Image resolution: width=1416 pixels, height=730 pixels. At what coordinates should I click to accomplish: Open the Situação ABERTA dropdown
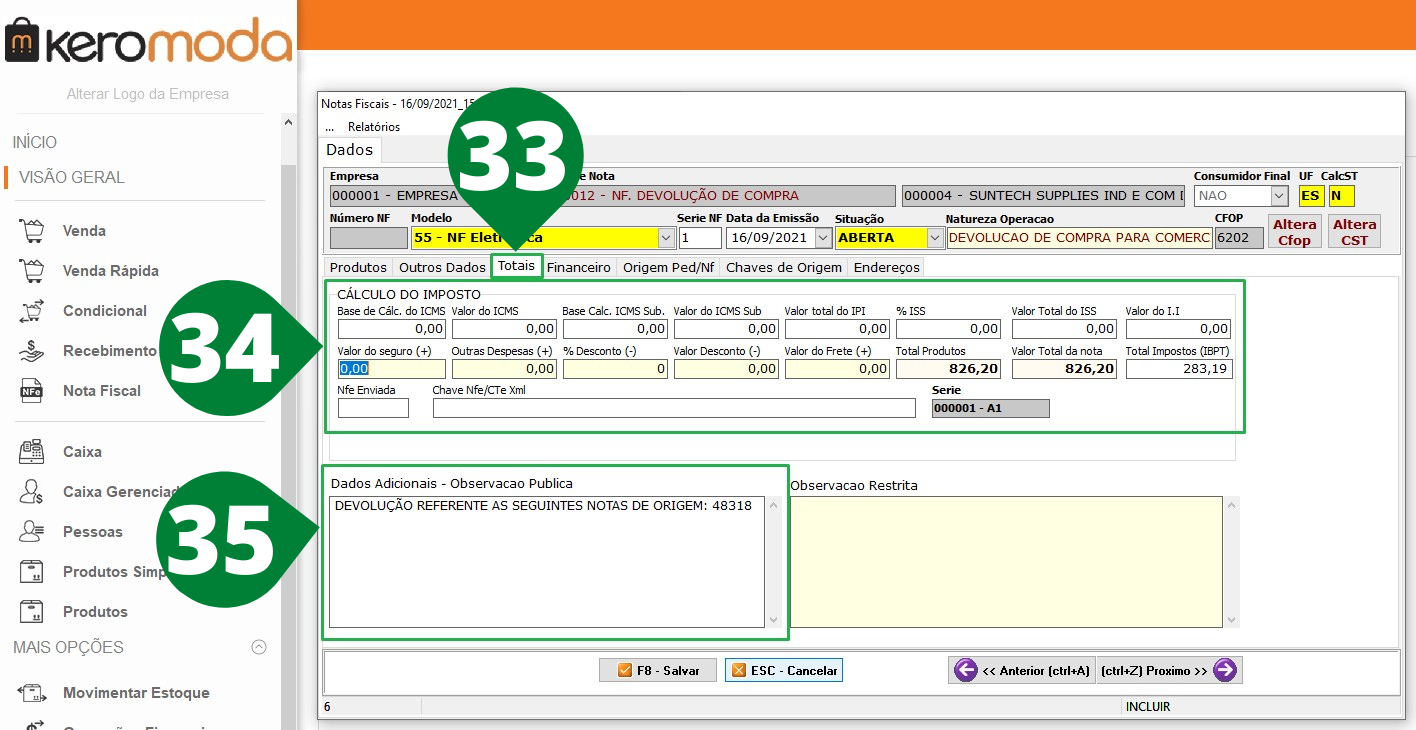[x=935, y=238]
